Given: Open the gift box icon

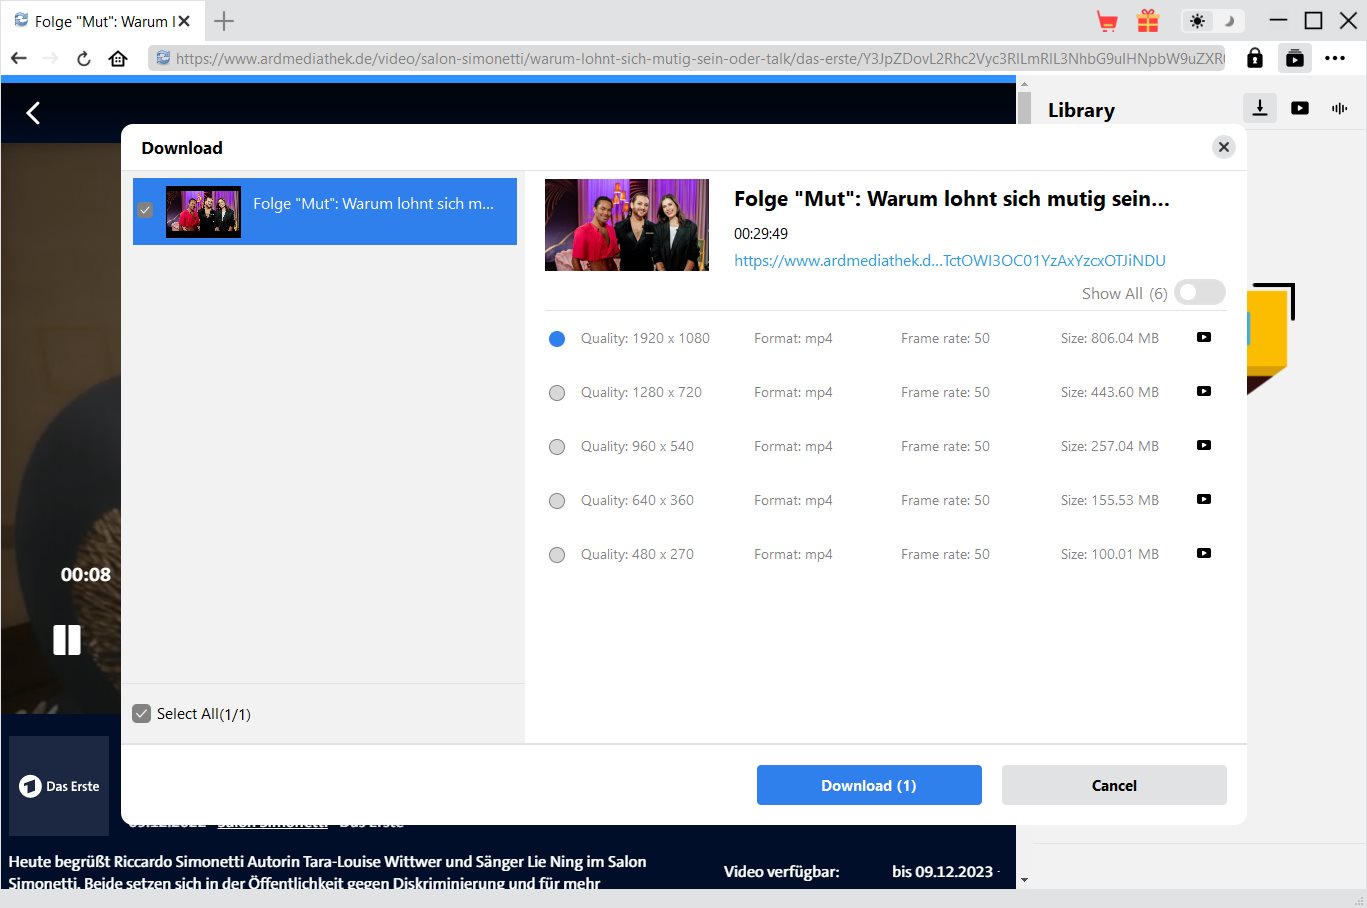Looking at the screenshot, I should pyautogui.click(x=1147, y=21).
